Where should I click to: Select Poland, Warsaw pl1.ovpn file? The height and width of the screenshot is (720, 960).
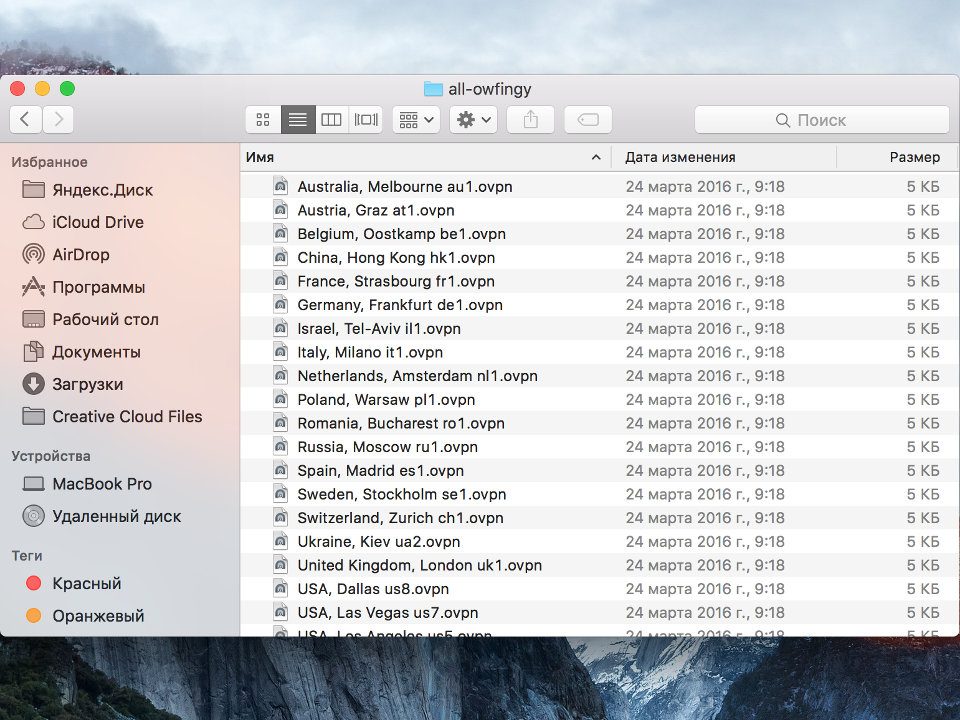click(599, 399)
